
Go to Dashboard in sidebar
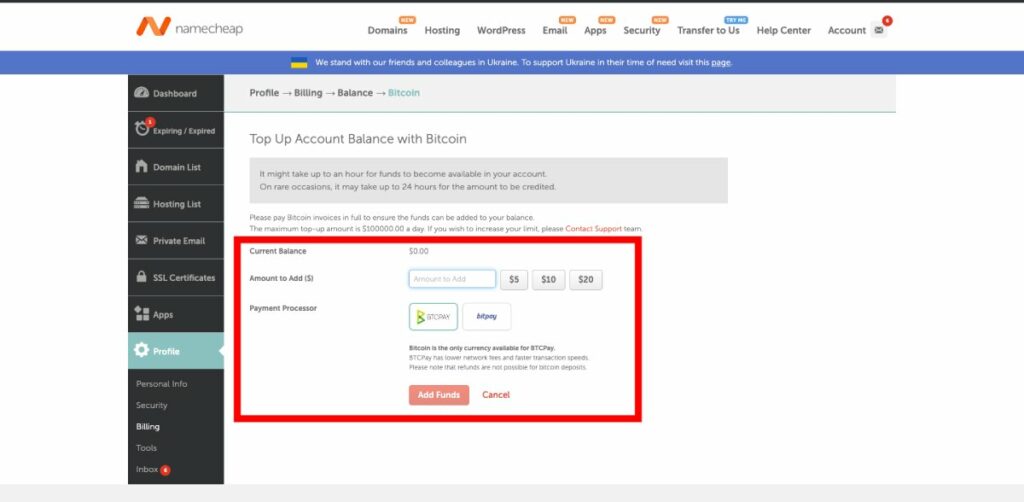pyautogui.click(x=176, y=93)
